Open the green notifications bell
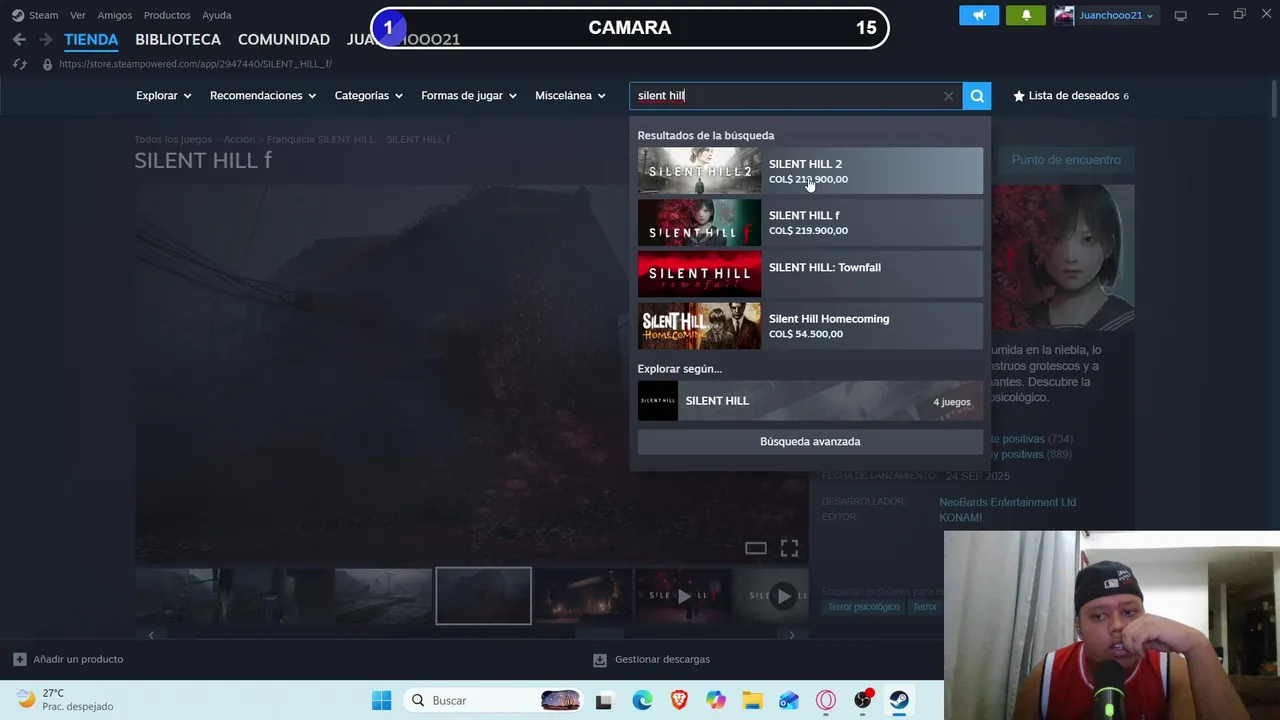 (x=1026, y=15)
